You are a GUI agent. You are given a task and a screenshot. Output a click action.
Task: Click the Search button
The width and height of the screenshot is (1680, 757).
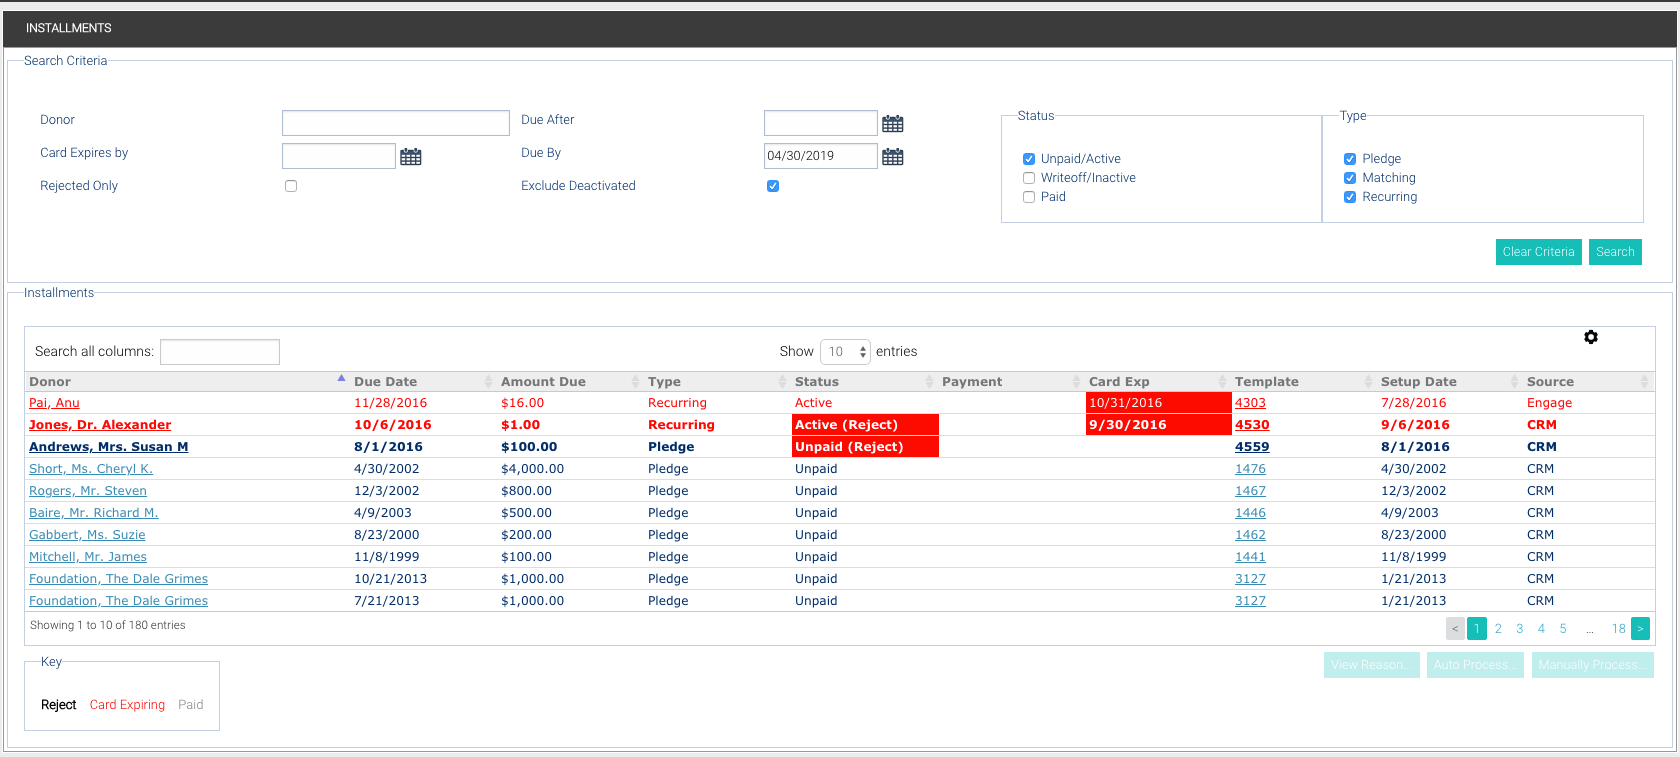click(1615, 252)
